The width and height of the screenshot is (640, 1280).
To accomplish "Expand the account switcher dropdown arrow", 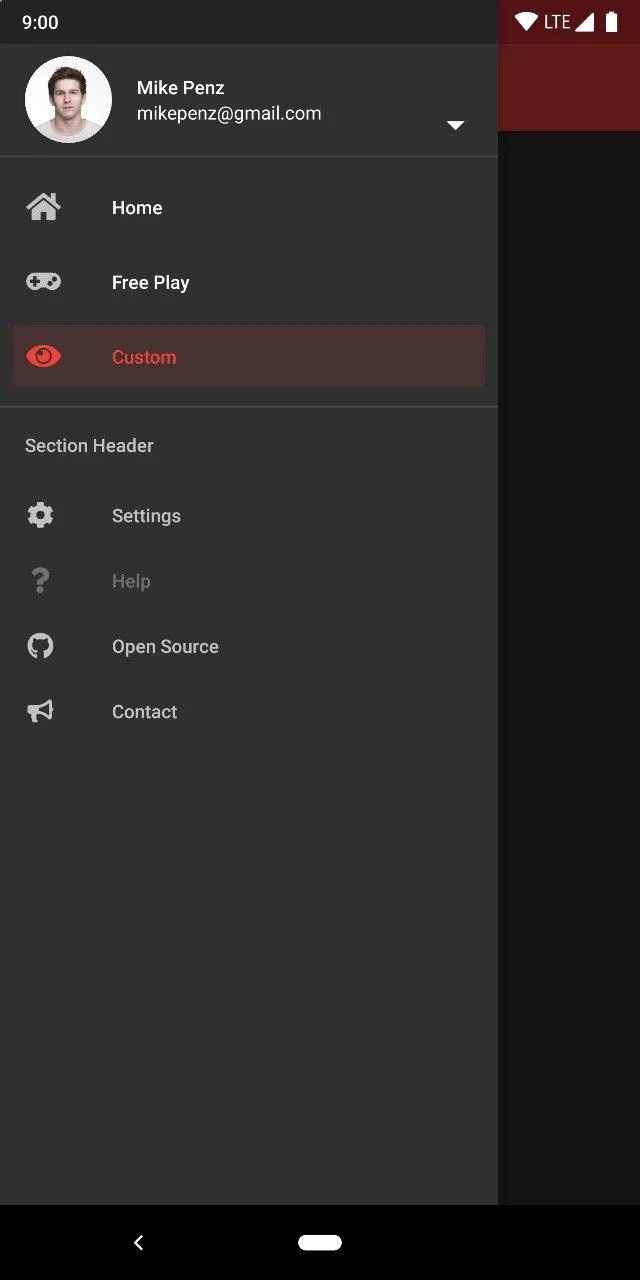I will coord(455,125).
